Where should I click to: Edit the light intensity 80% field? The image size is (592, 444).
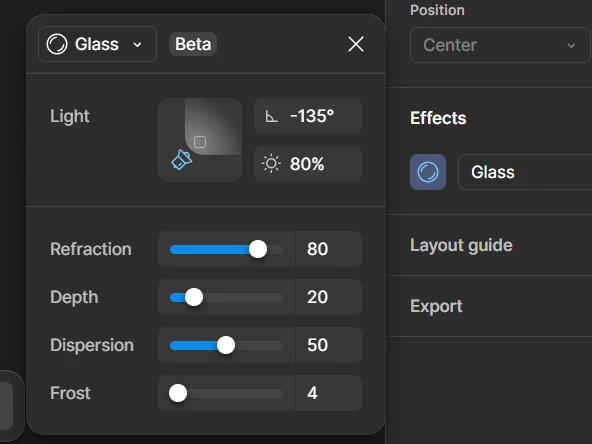click(308, 164)
